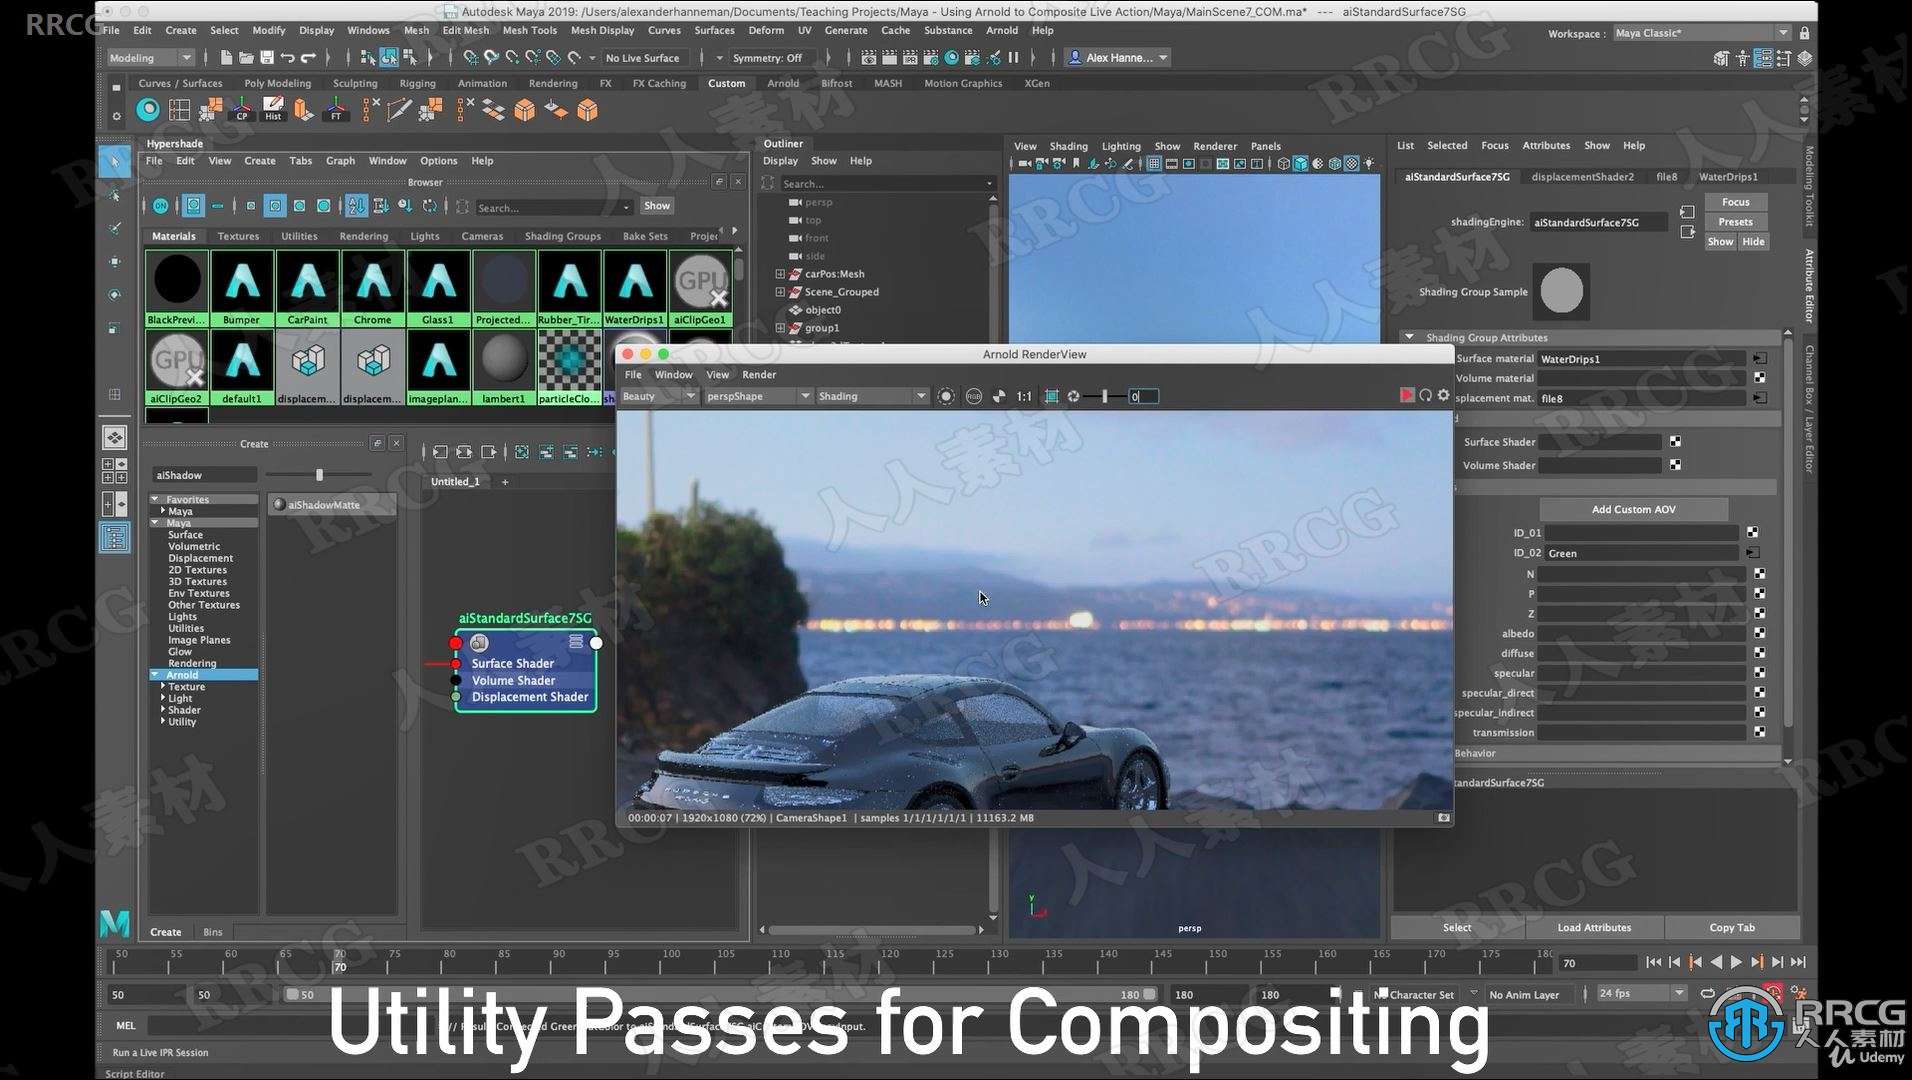Screen dimensions: 1912x1080
Task: Click the Show button in Hypershade browser
Action: pyautogui.click(x=656, y=206)
